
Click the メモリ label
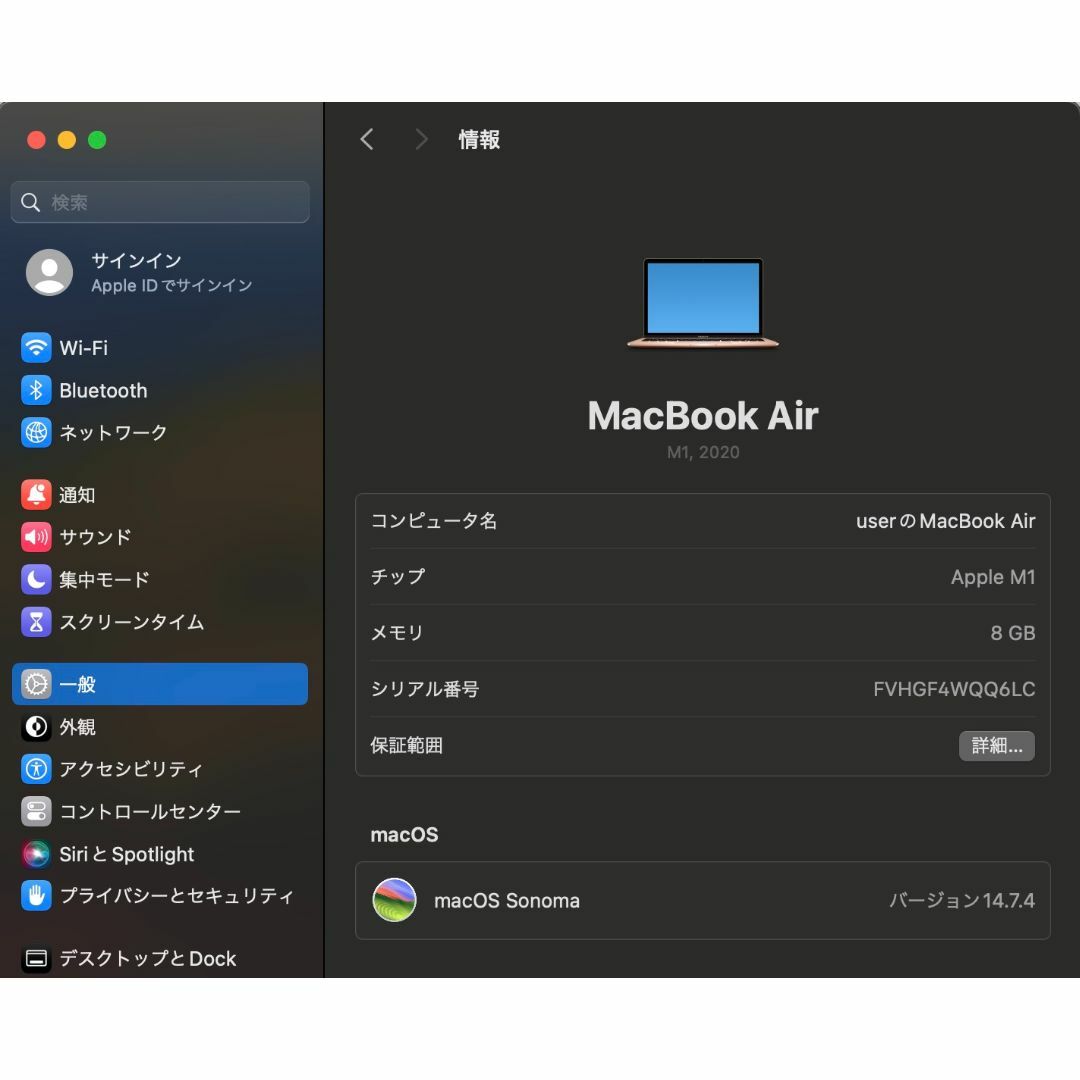(397, 633)
